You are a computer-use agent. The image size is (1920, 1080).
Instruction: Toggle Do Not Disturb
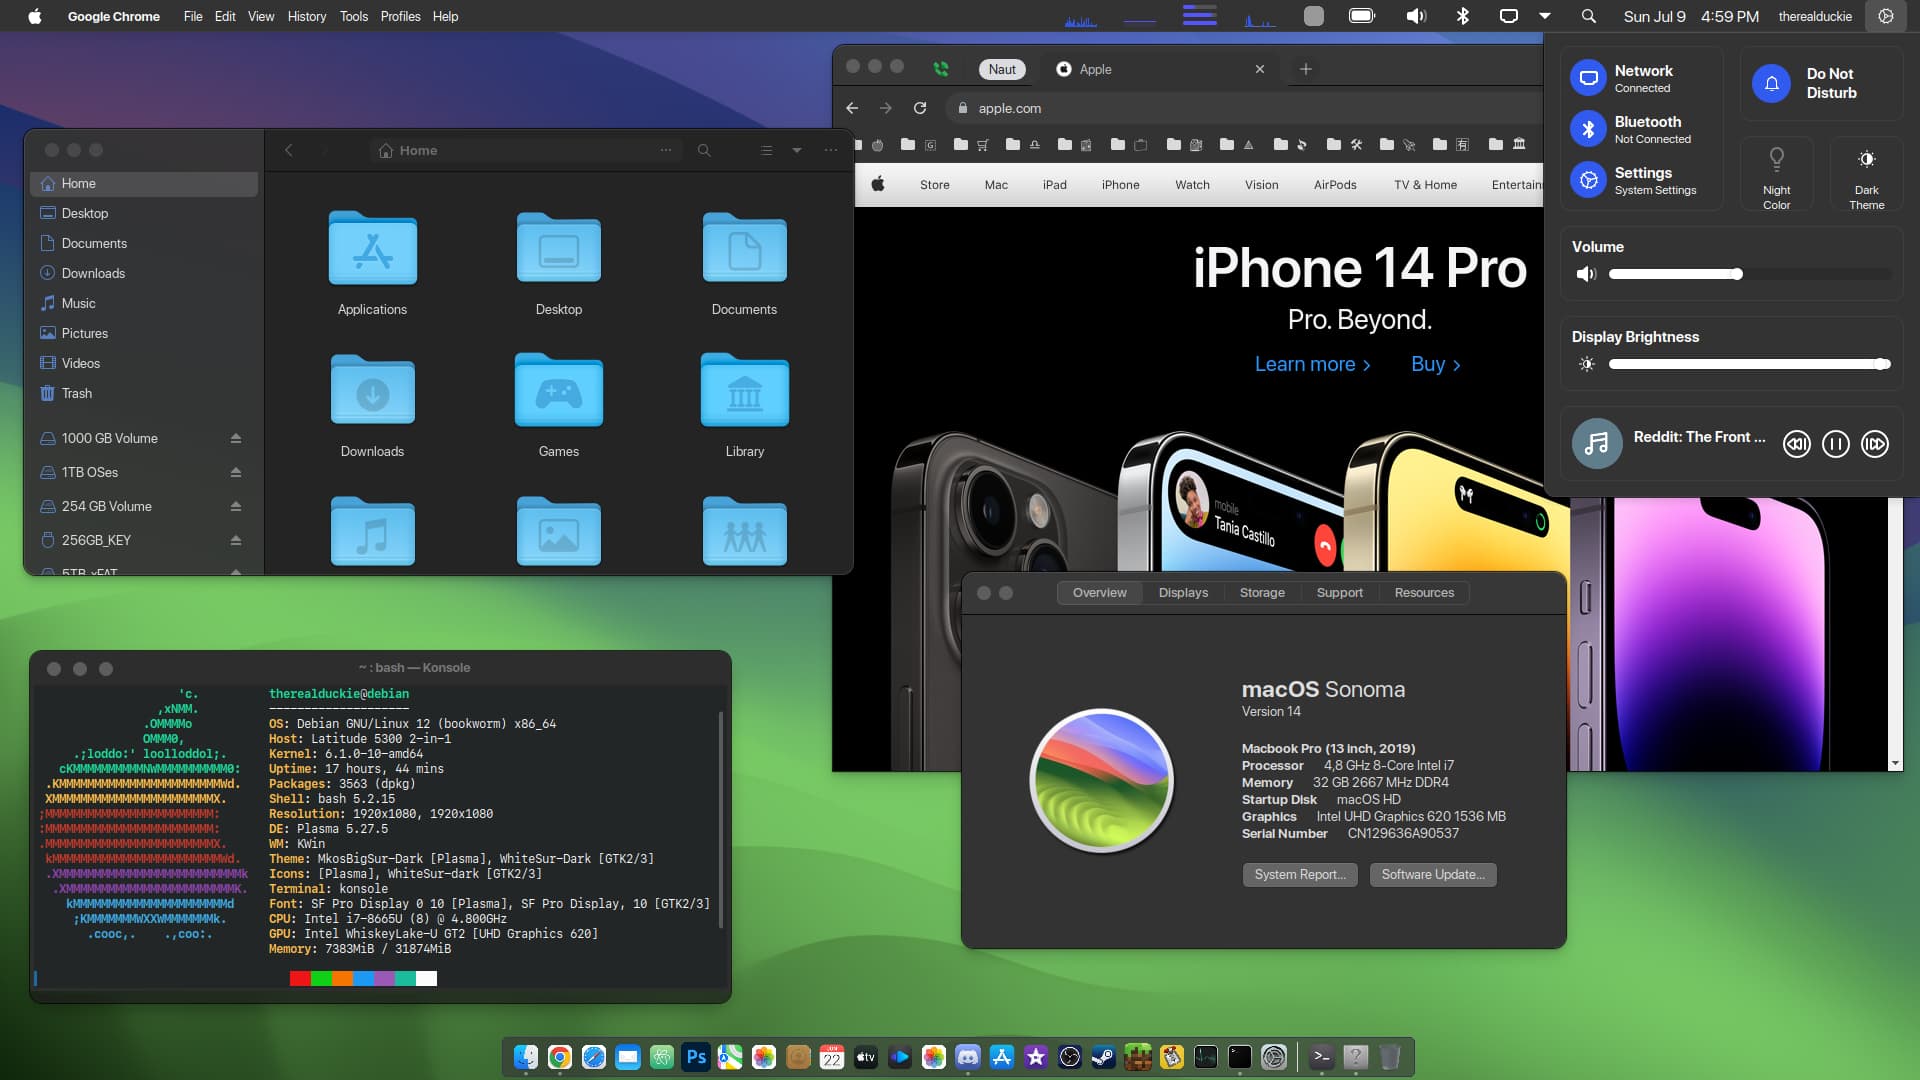pyautogui.click(x=1771, y=83)
